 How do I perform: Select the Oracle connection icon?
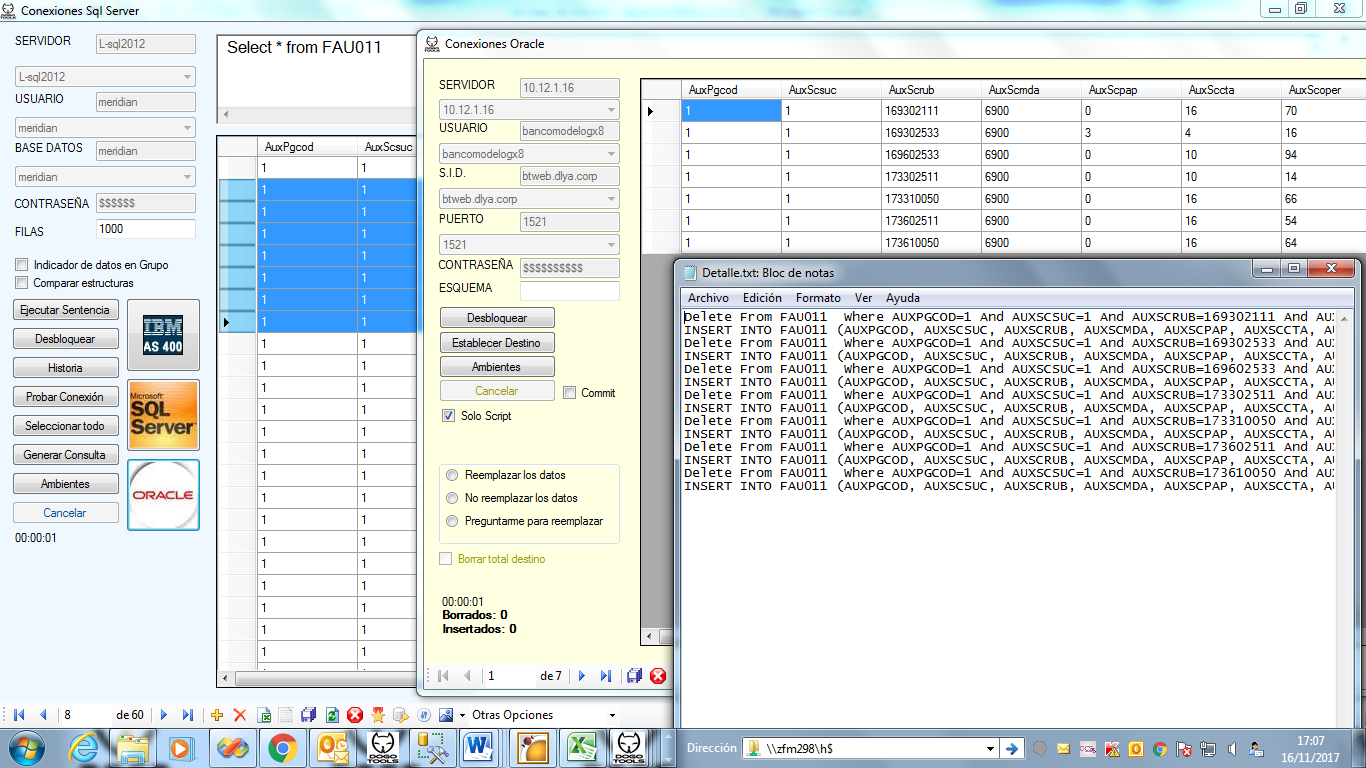tap(164, 494)
